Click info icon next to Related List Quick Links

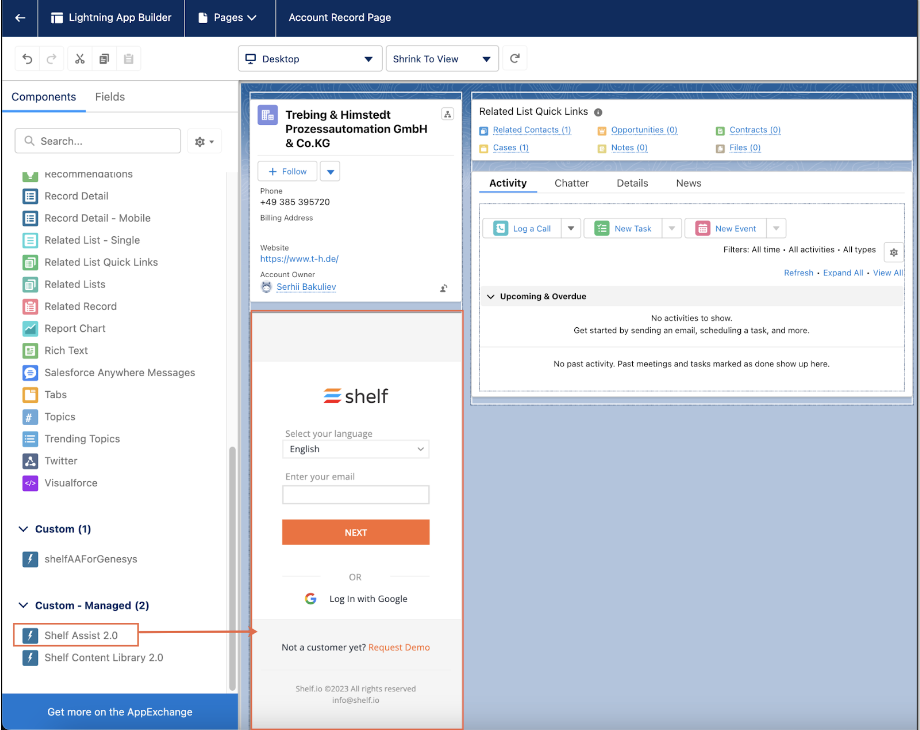coord(598,112)
